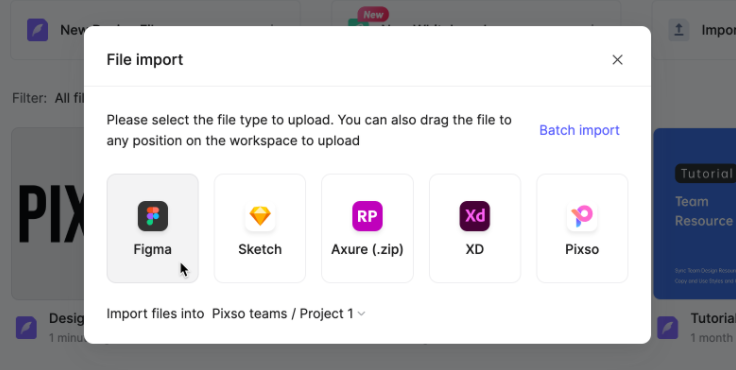Click the XD label text
The width and height of the screenshot is (736, 370).
[475, 249]
